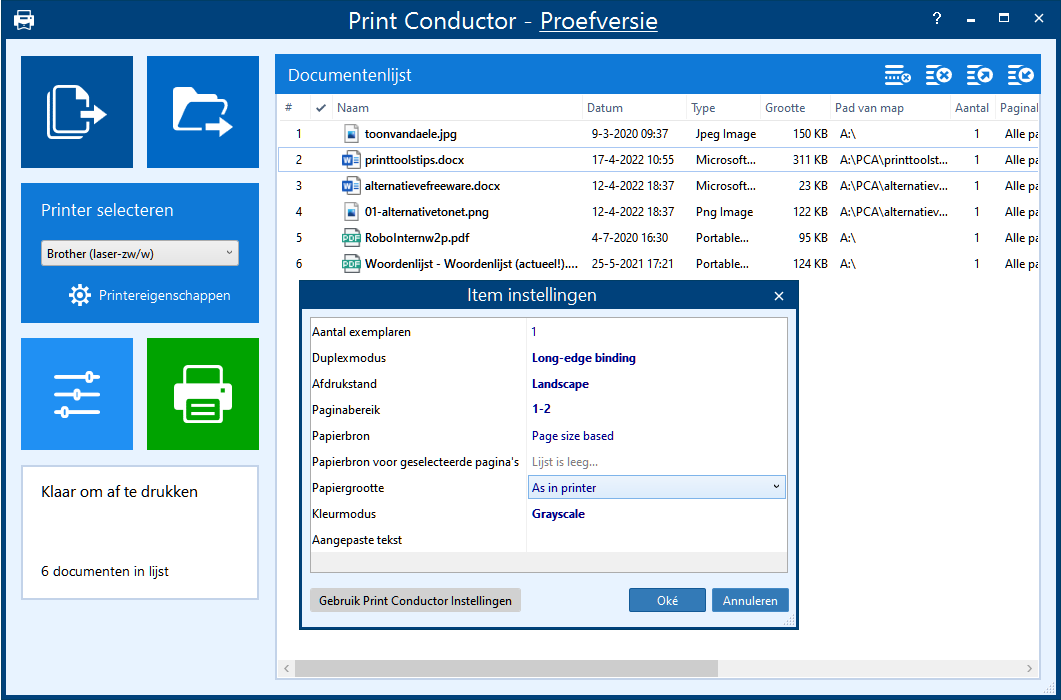Click date 4-7-2020 16:30 cell
Image resolution: width=1061 pixels, height=700 pixels.
630,238
